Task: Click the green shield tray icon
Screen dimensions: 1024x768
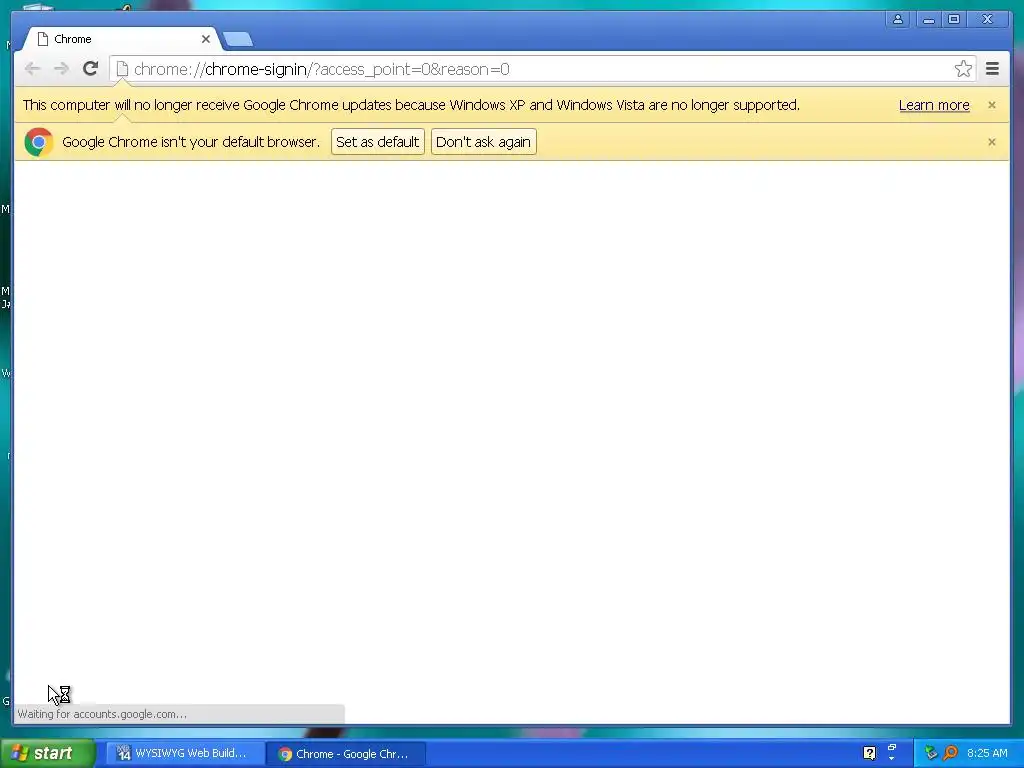Action: point(931,753)
